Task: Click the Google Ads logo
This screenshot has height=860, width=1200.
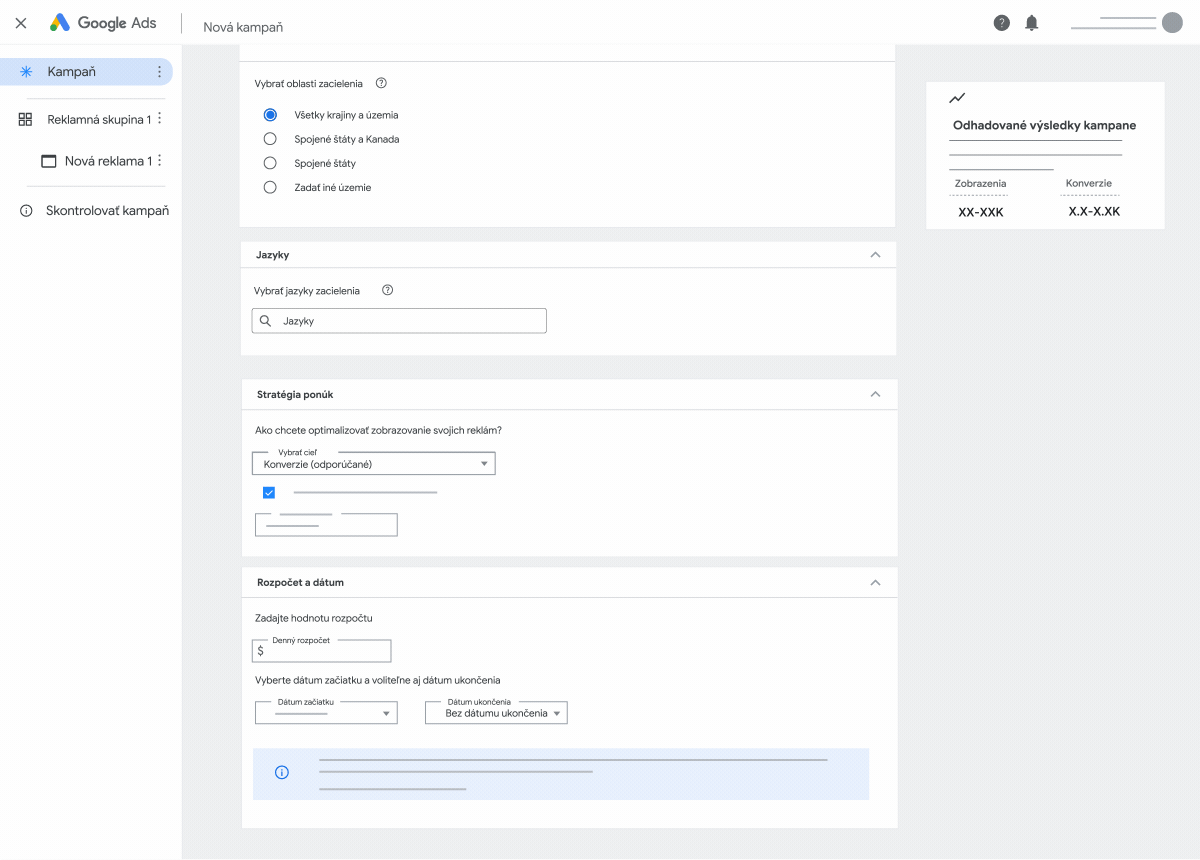Action: pos(103,23)
